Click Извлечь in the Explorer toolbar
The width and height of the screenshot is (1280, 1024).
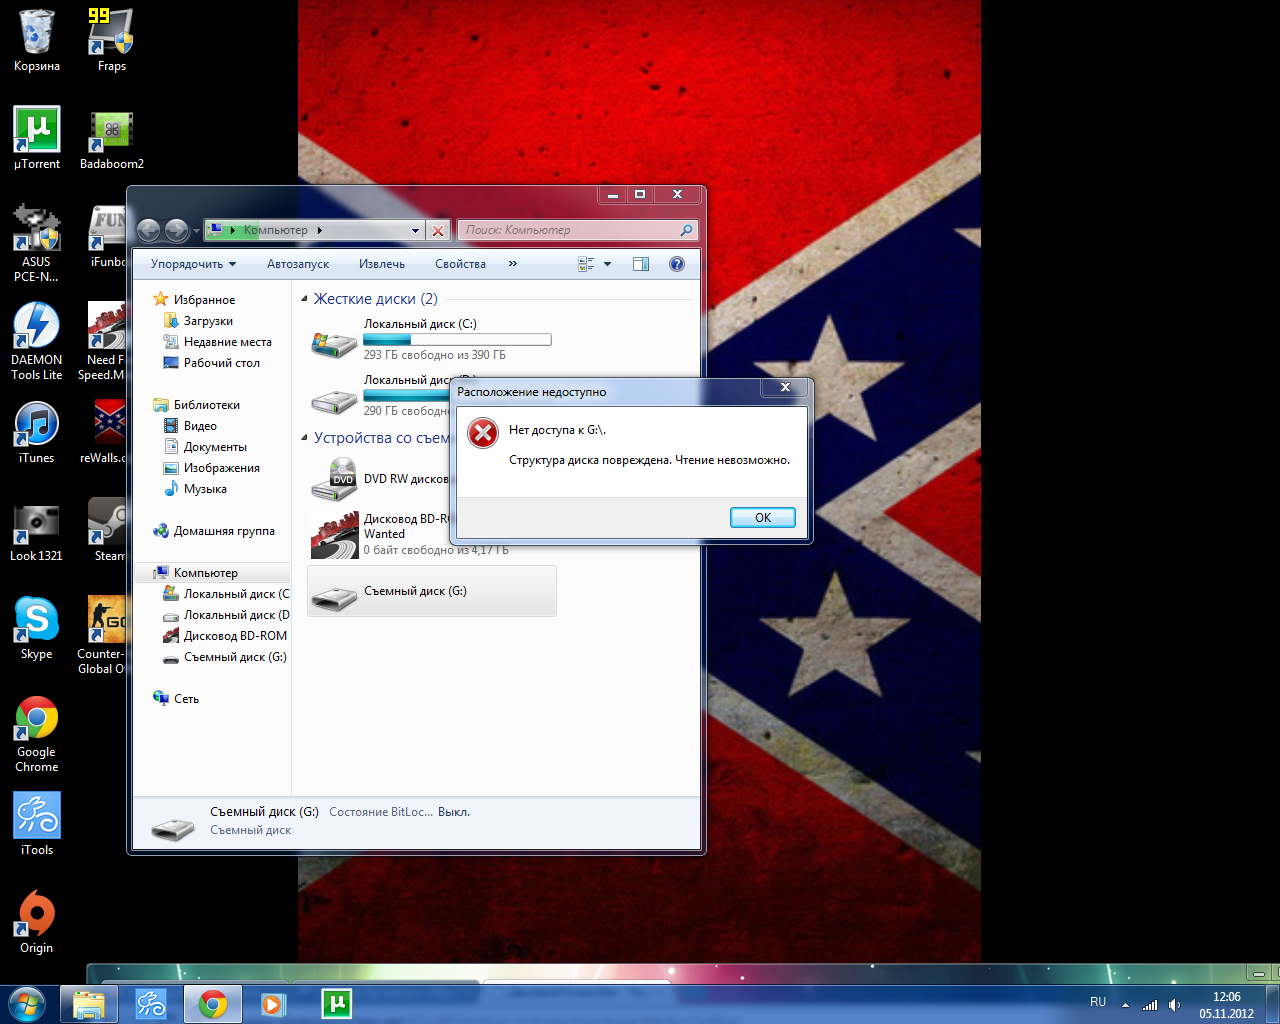pos(382,264)
